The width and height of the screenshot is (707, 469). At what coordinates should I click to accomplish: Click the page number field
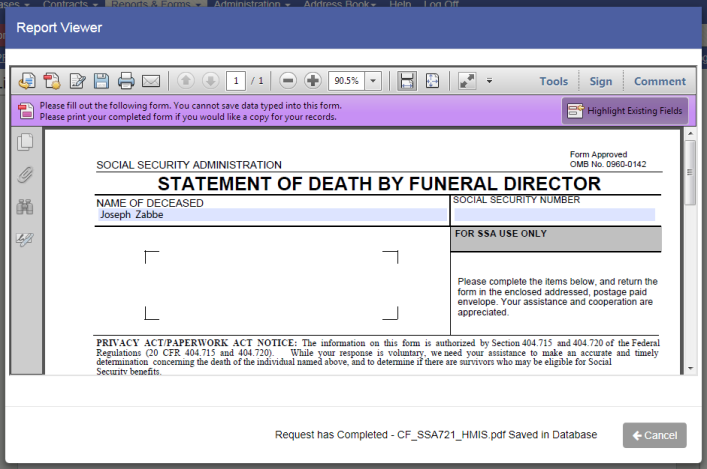click(x=236, y=81)
